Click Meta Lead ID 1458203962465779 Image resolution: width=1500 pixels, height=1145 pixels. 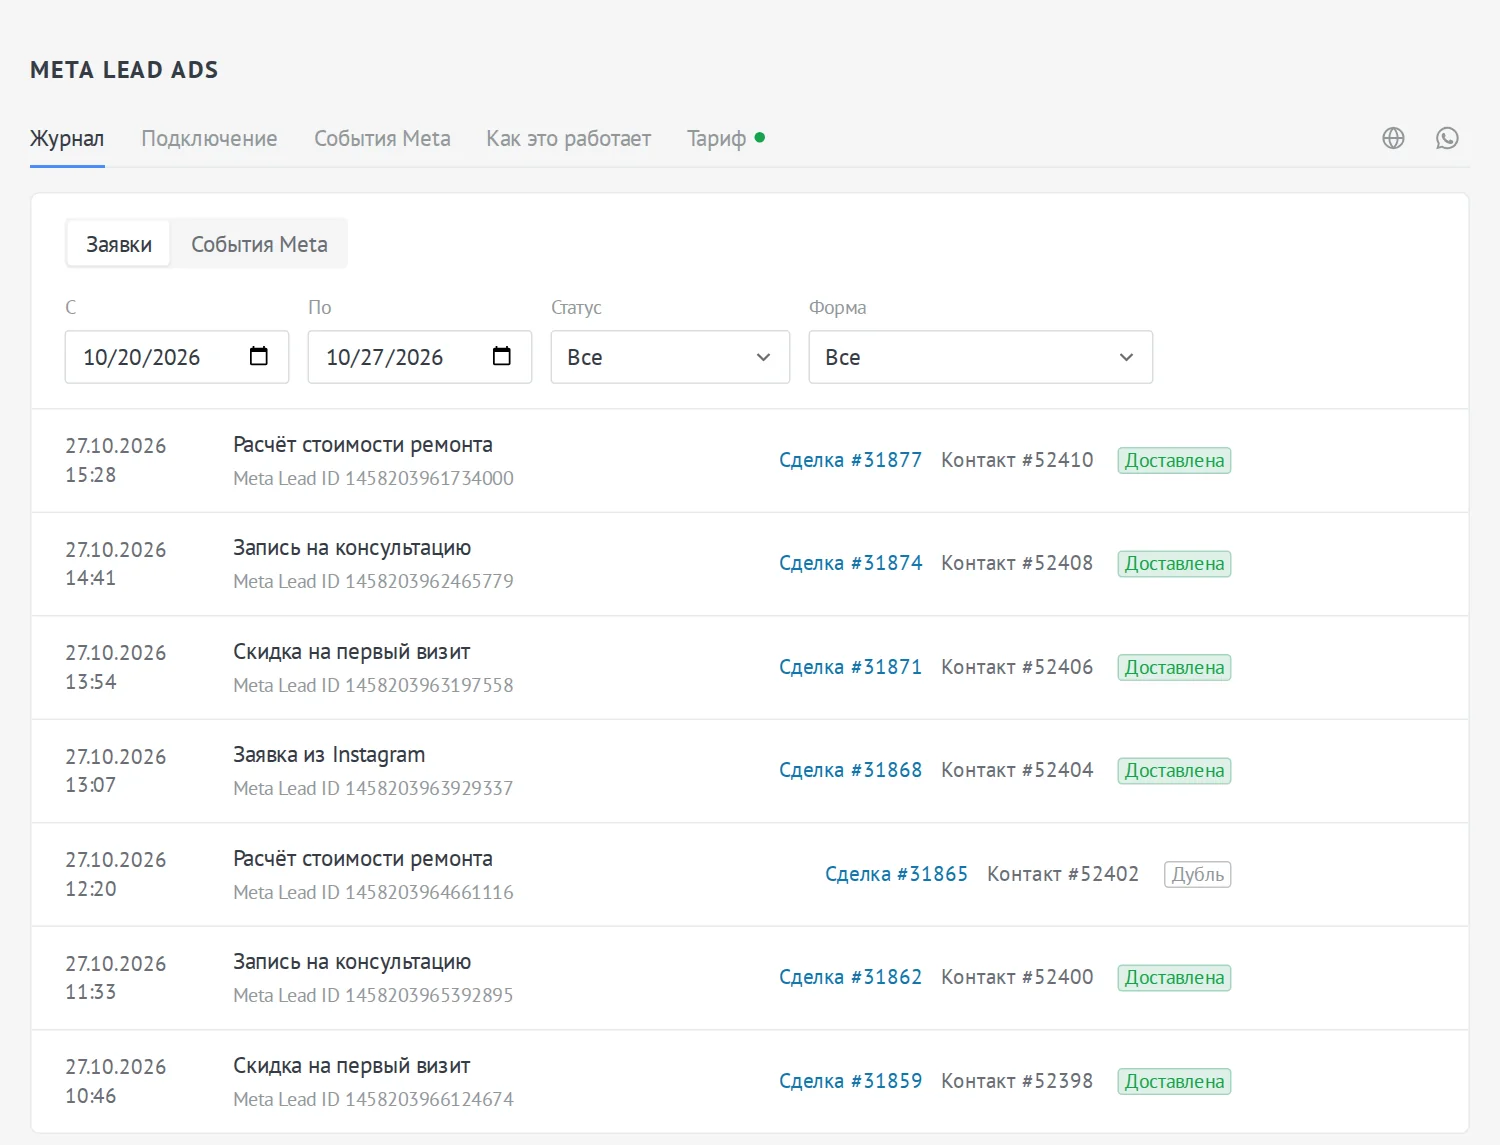pos(373,581)
